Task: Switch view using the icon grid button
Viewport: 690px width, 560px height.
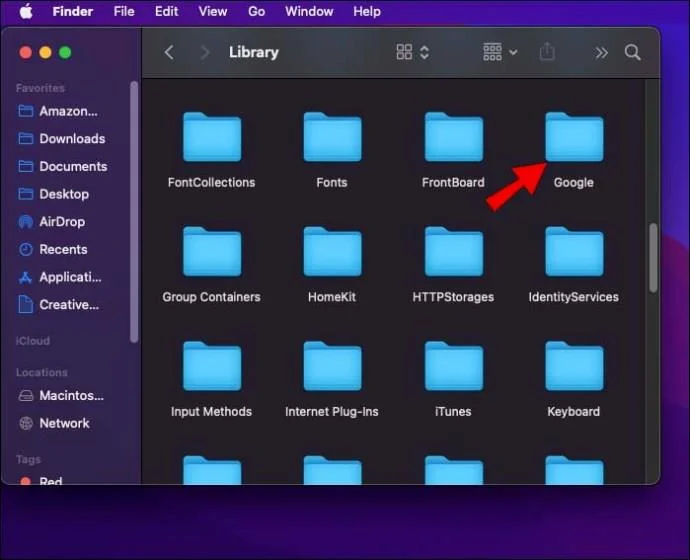Action: click(412, 52)
